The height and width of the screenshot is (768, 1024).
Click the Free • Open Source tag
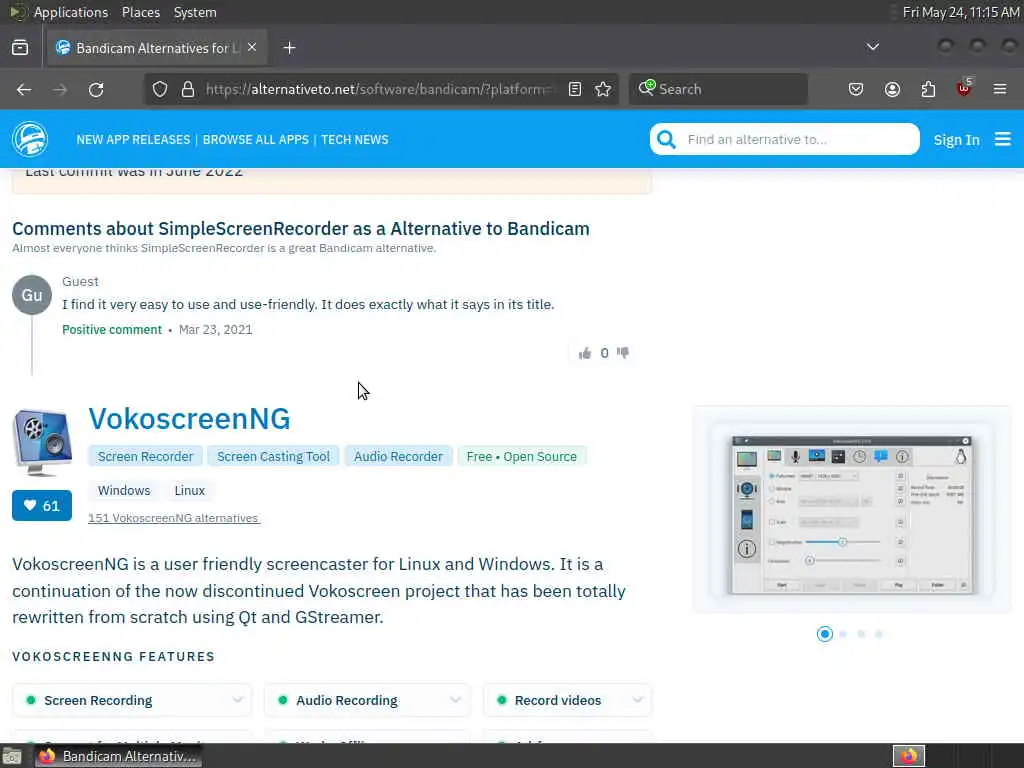tap(522, 456)
